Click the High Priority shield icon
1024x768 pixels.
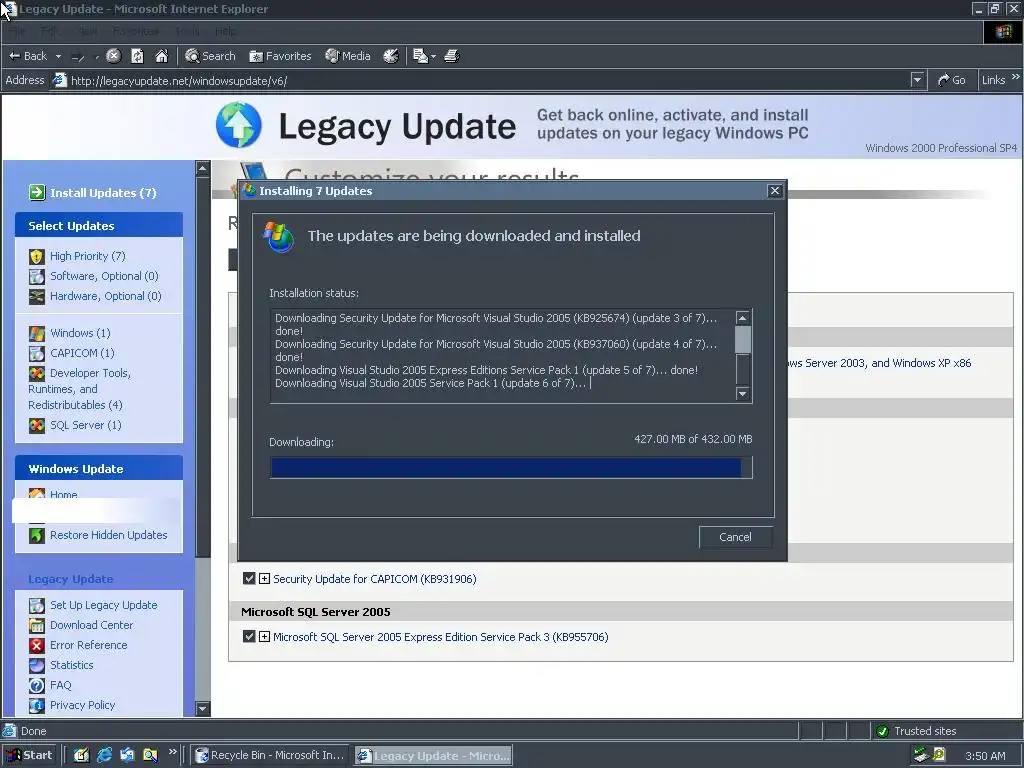pyautogui.click(x=37, y=257)
